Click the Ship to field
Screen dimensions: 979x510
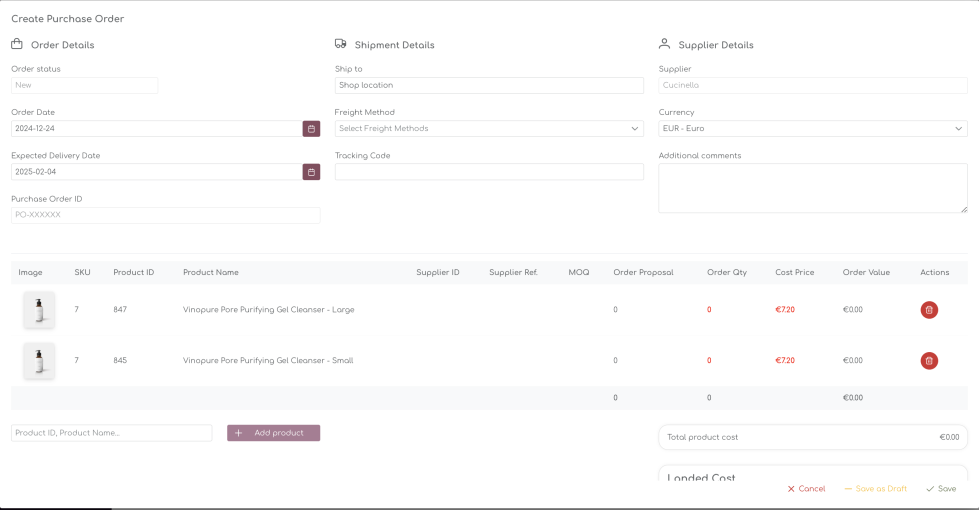click(x=489, y=86)
